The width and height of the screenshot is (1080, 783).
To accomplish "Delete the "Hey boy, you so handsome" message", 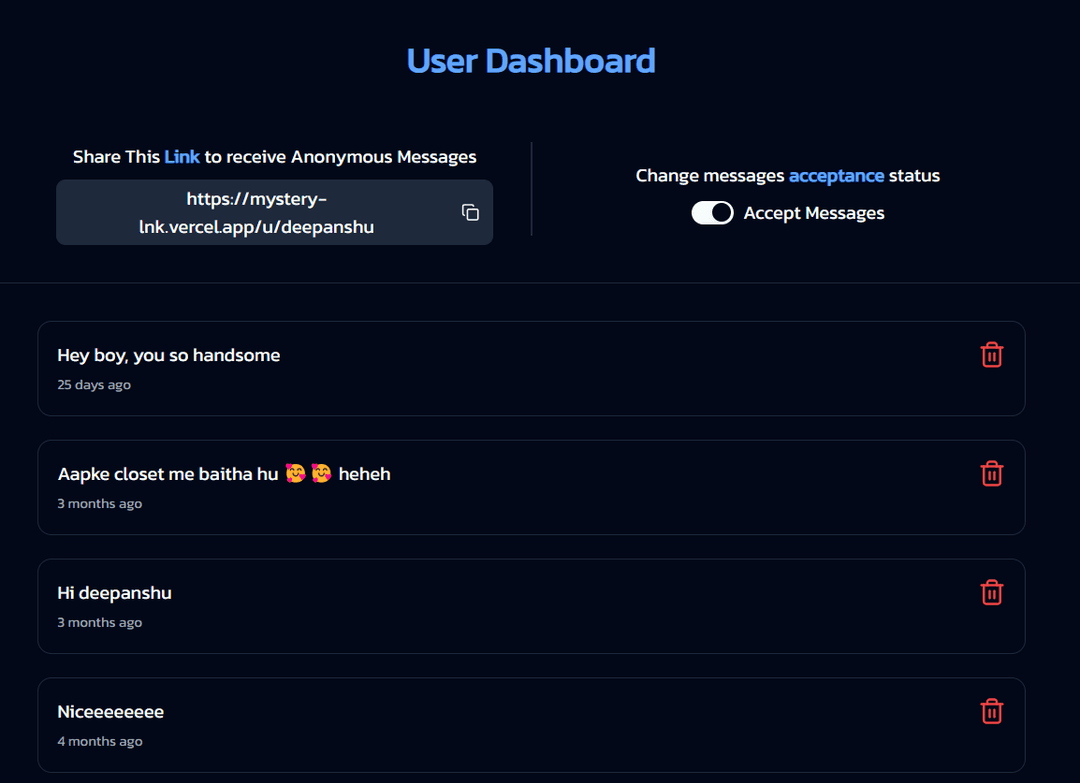I will tap(991, 355).
